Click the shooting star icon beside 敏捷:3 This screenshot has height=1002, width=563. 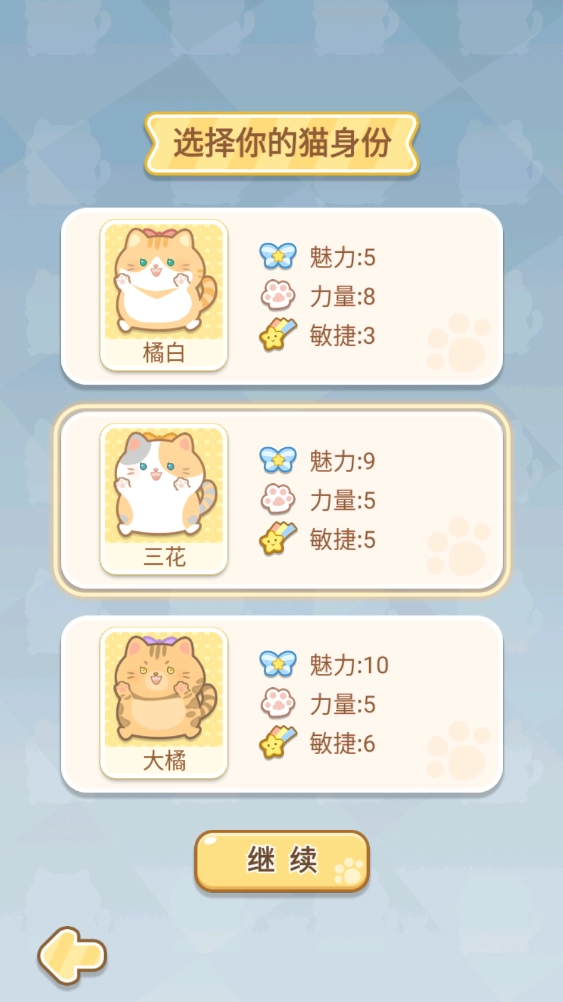(278, 335)
